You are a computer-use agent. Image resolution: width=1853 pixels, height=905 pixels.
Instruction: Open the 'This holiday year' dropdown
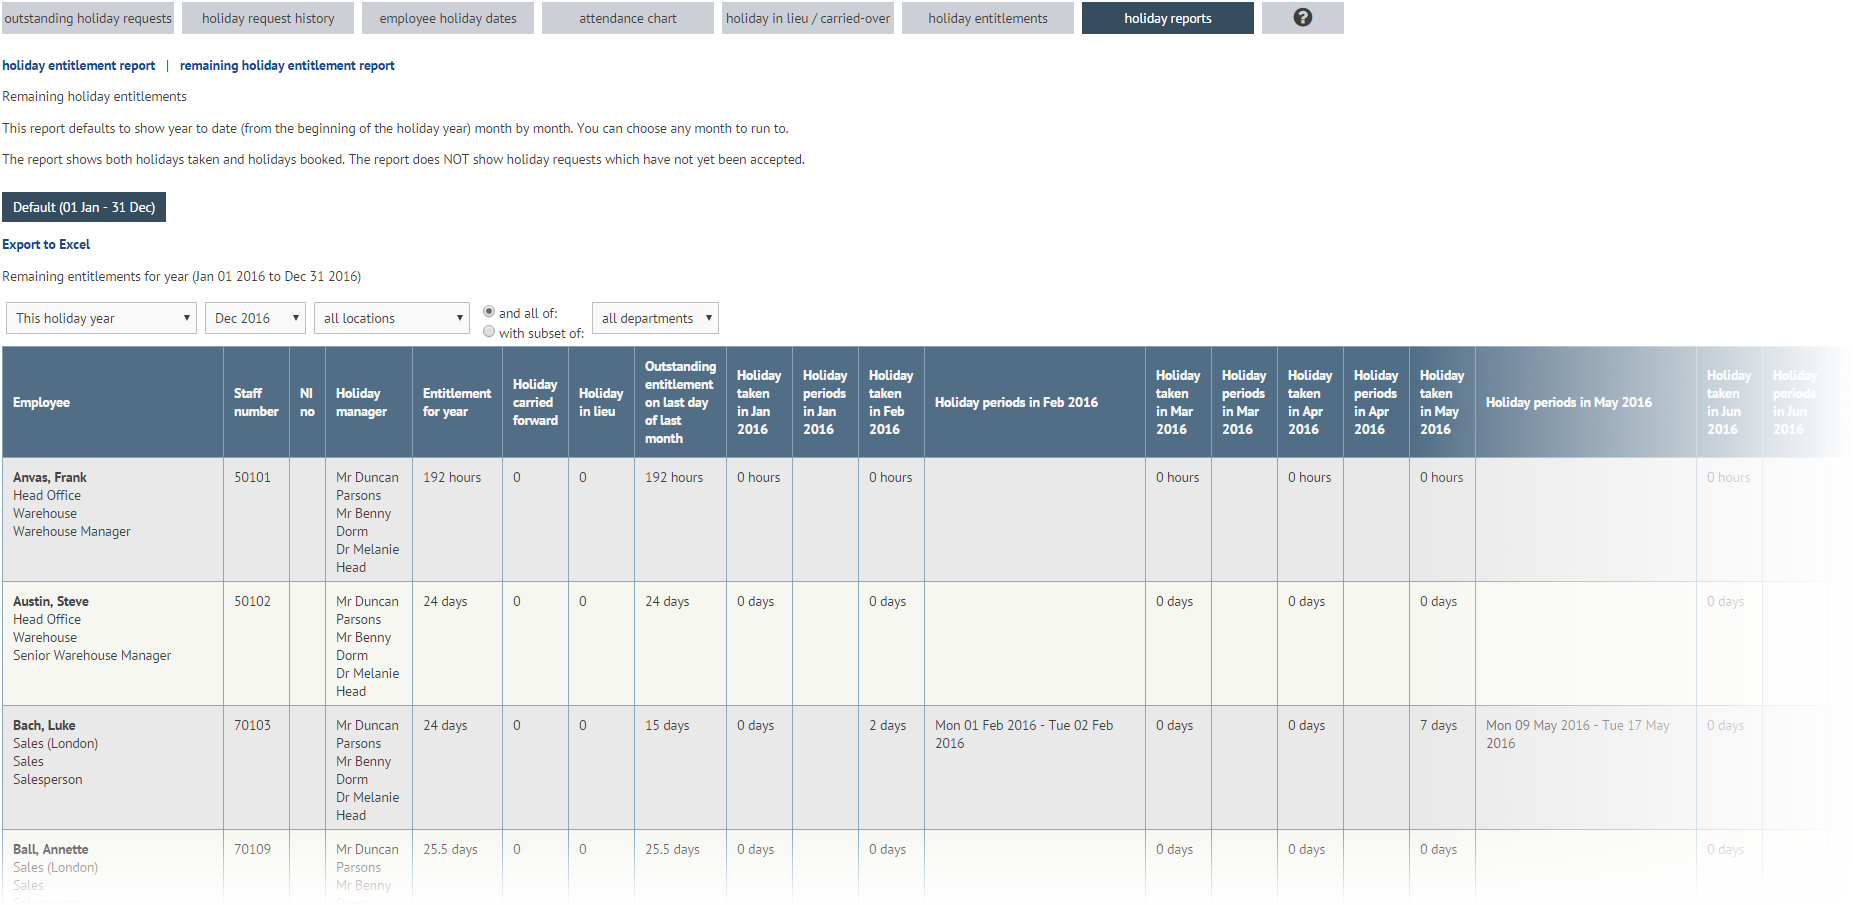[x=101, y=318]
